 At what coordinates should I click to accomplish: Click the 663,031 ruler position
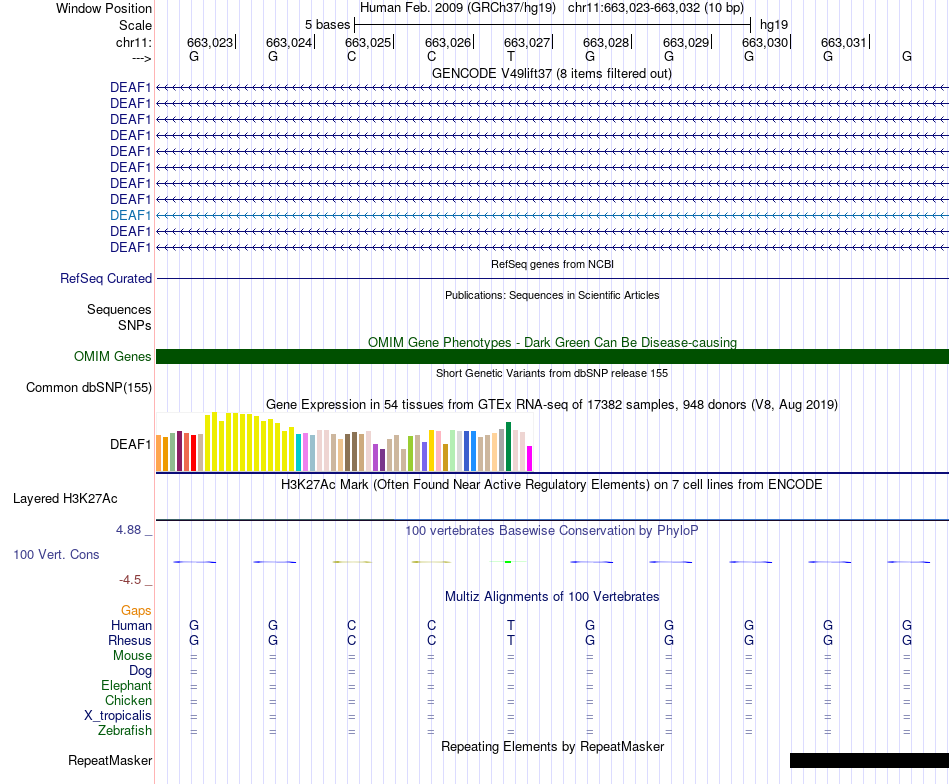tap(844, 42)
